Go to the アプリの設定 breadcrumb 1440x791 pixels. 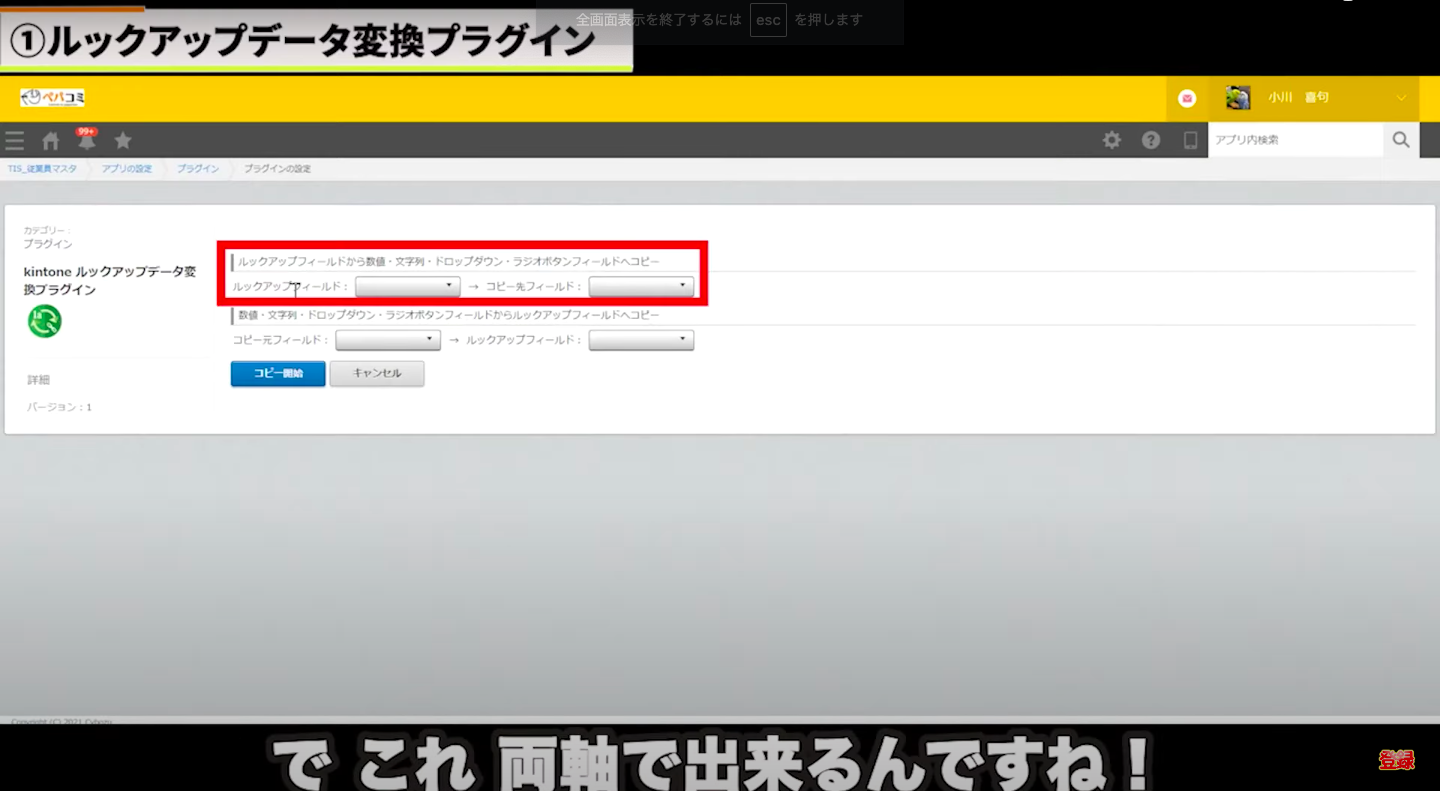tap(127, 169)
